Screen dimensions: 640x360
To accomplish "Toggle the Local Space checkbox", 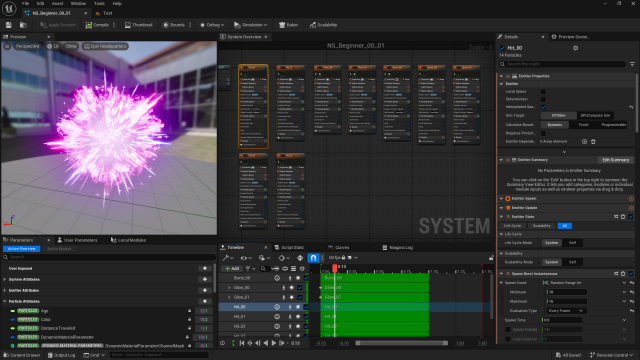I will coord(543,91).
